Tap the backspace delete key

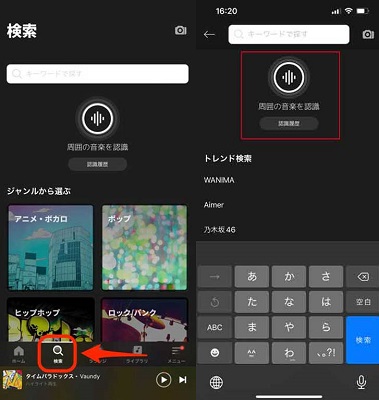point(363,276)
